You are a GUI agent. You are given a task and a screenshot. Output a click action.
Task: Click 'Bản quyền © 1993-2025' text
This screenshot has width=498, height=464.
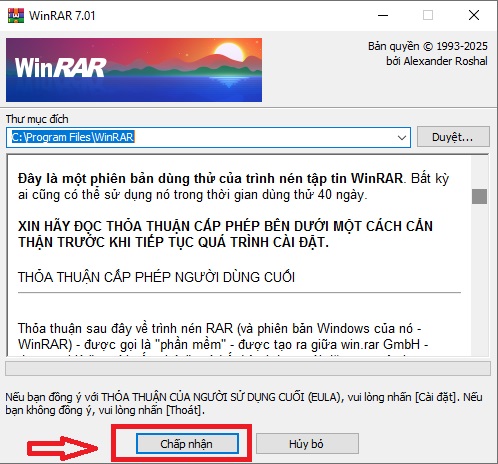(428, 46)
